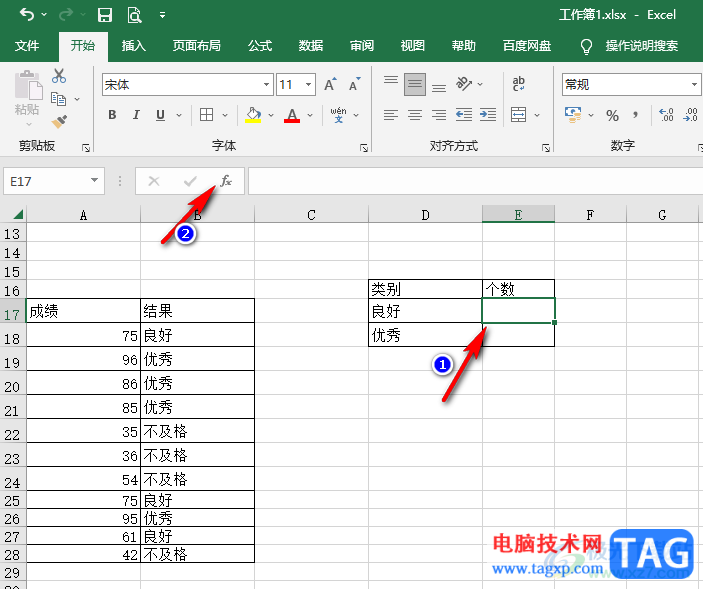Click the text orientation icon

point(464,84)
